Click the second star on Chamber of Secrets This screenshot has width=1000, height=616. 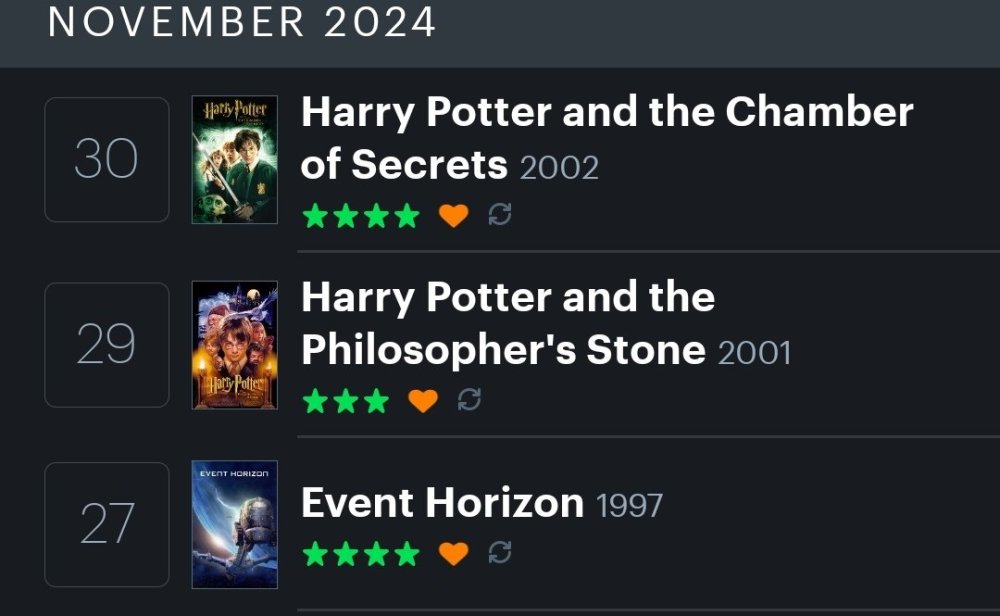[345, 214]
